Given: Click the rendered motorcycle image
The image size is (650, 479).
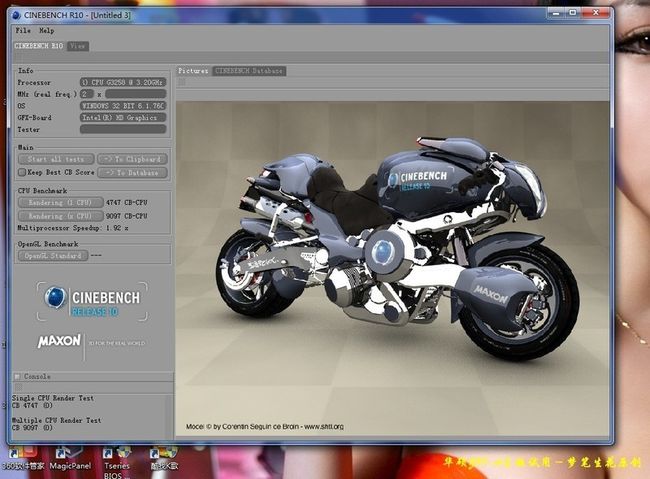Looking at the screenshot, I should click(x=392, y=269).
